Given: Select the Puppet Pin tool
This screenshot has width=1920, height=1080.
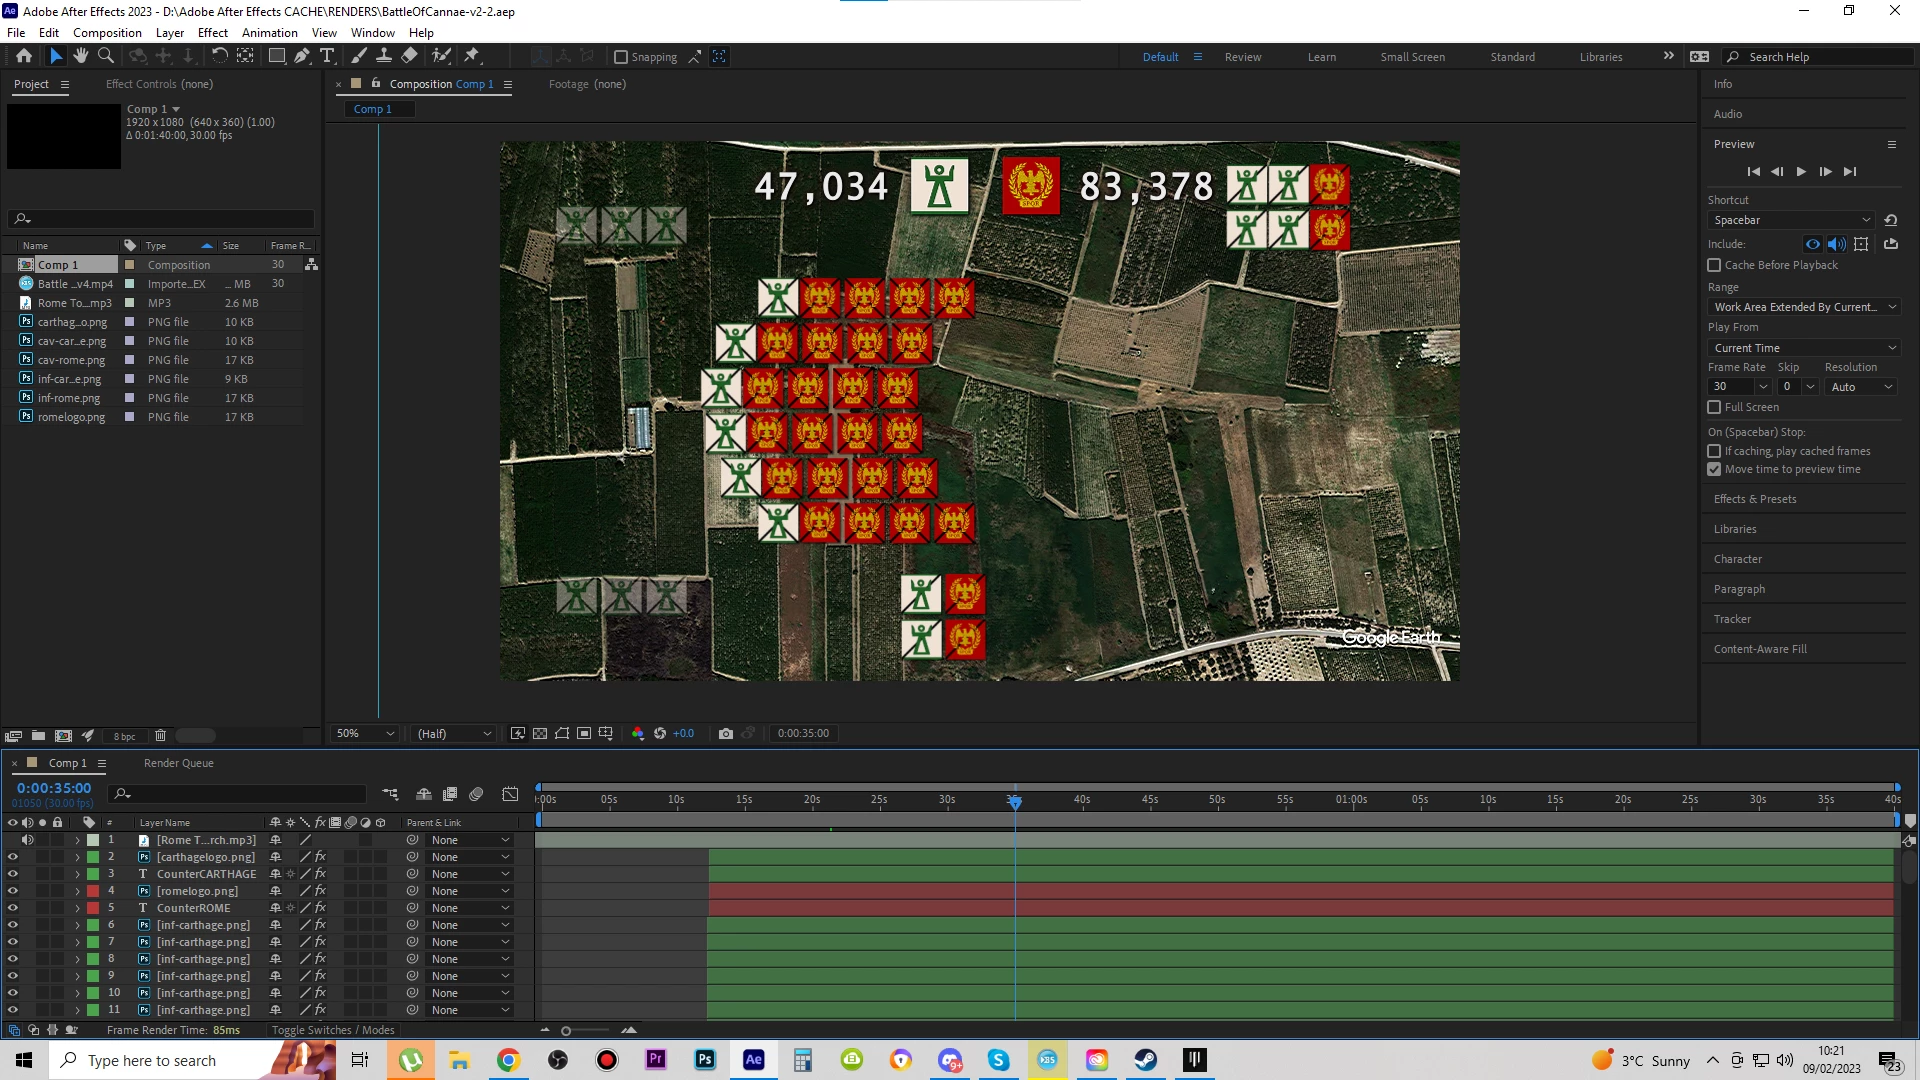Looking at the screenshot, I should [x=472, y=56].
